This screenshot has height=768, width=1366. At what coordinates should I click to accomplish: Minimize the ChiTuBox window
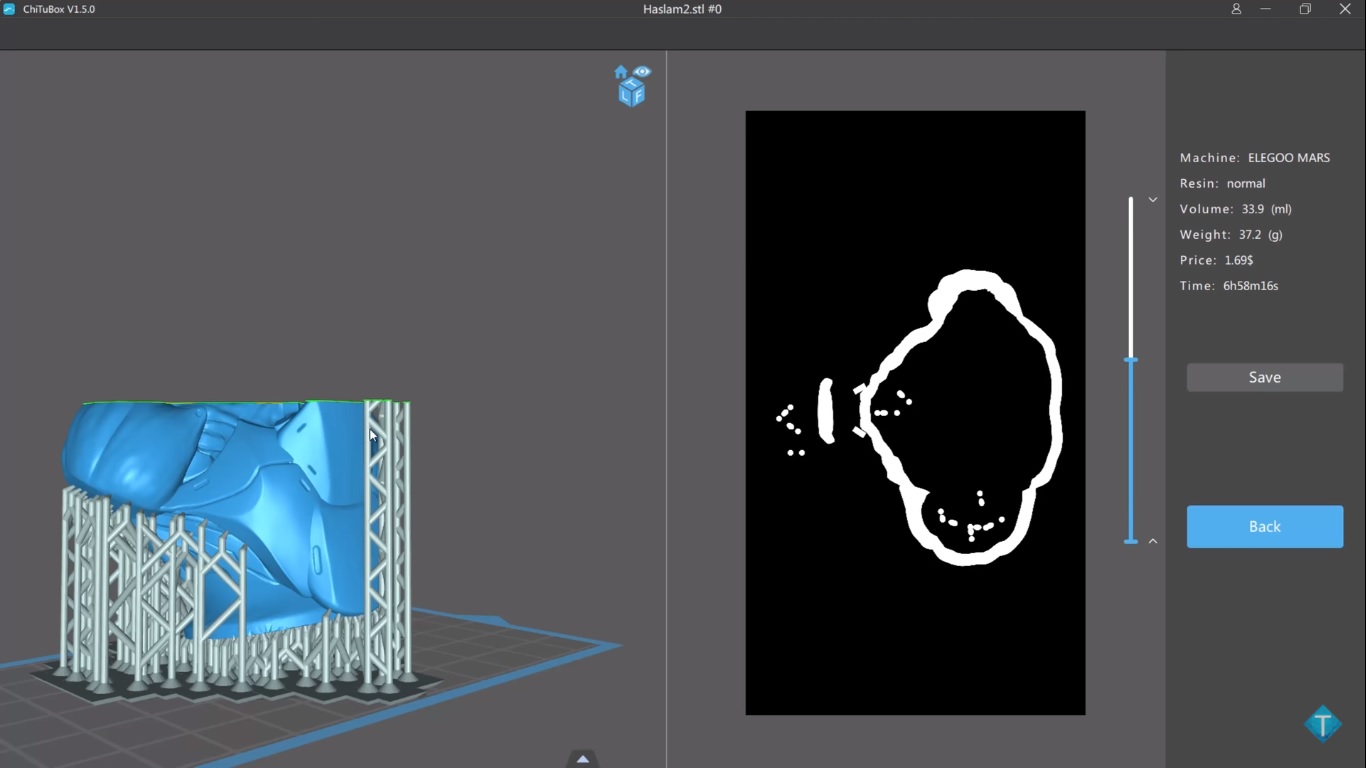pyautogui.click(x=1266, y=9)
